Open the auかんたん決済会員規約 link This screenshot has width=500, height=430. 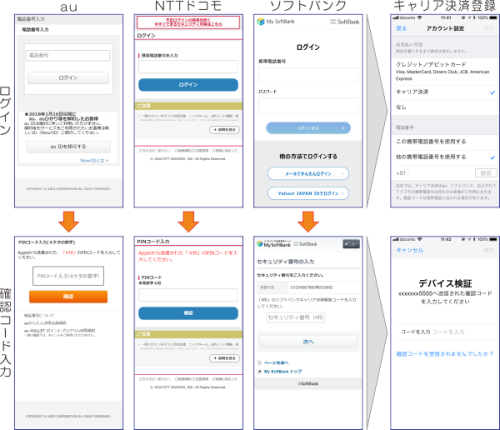point(45,323)
